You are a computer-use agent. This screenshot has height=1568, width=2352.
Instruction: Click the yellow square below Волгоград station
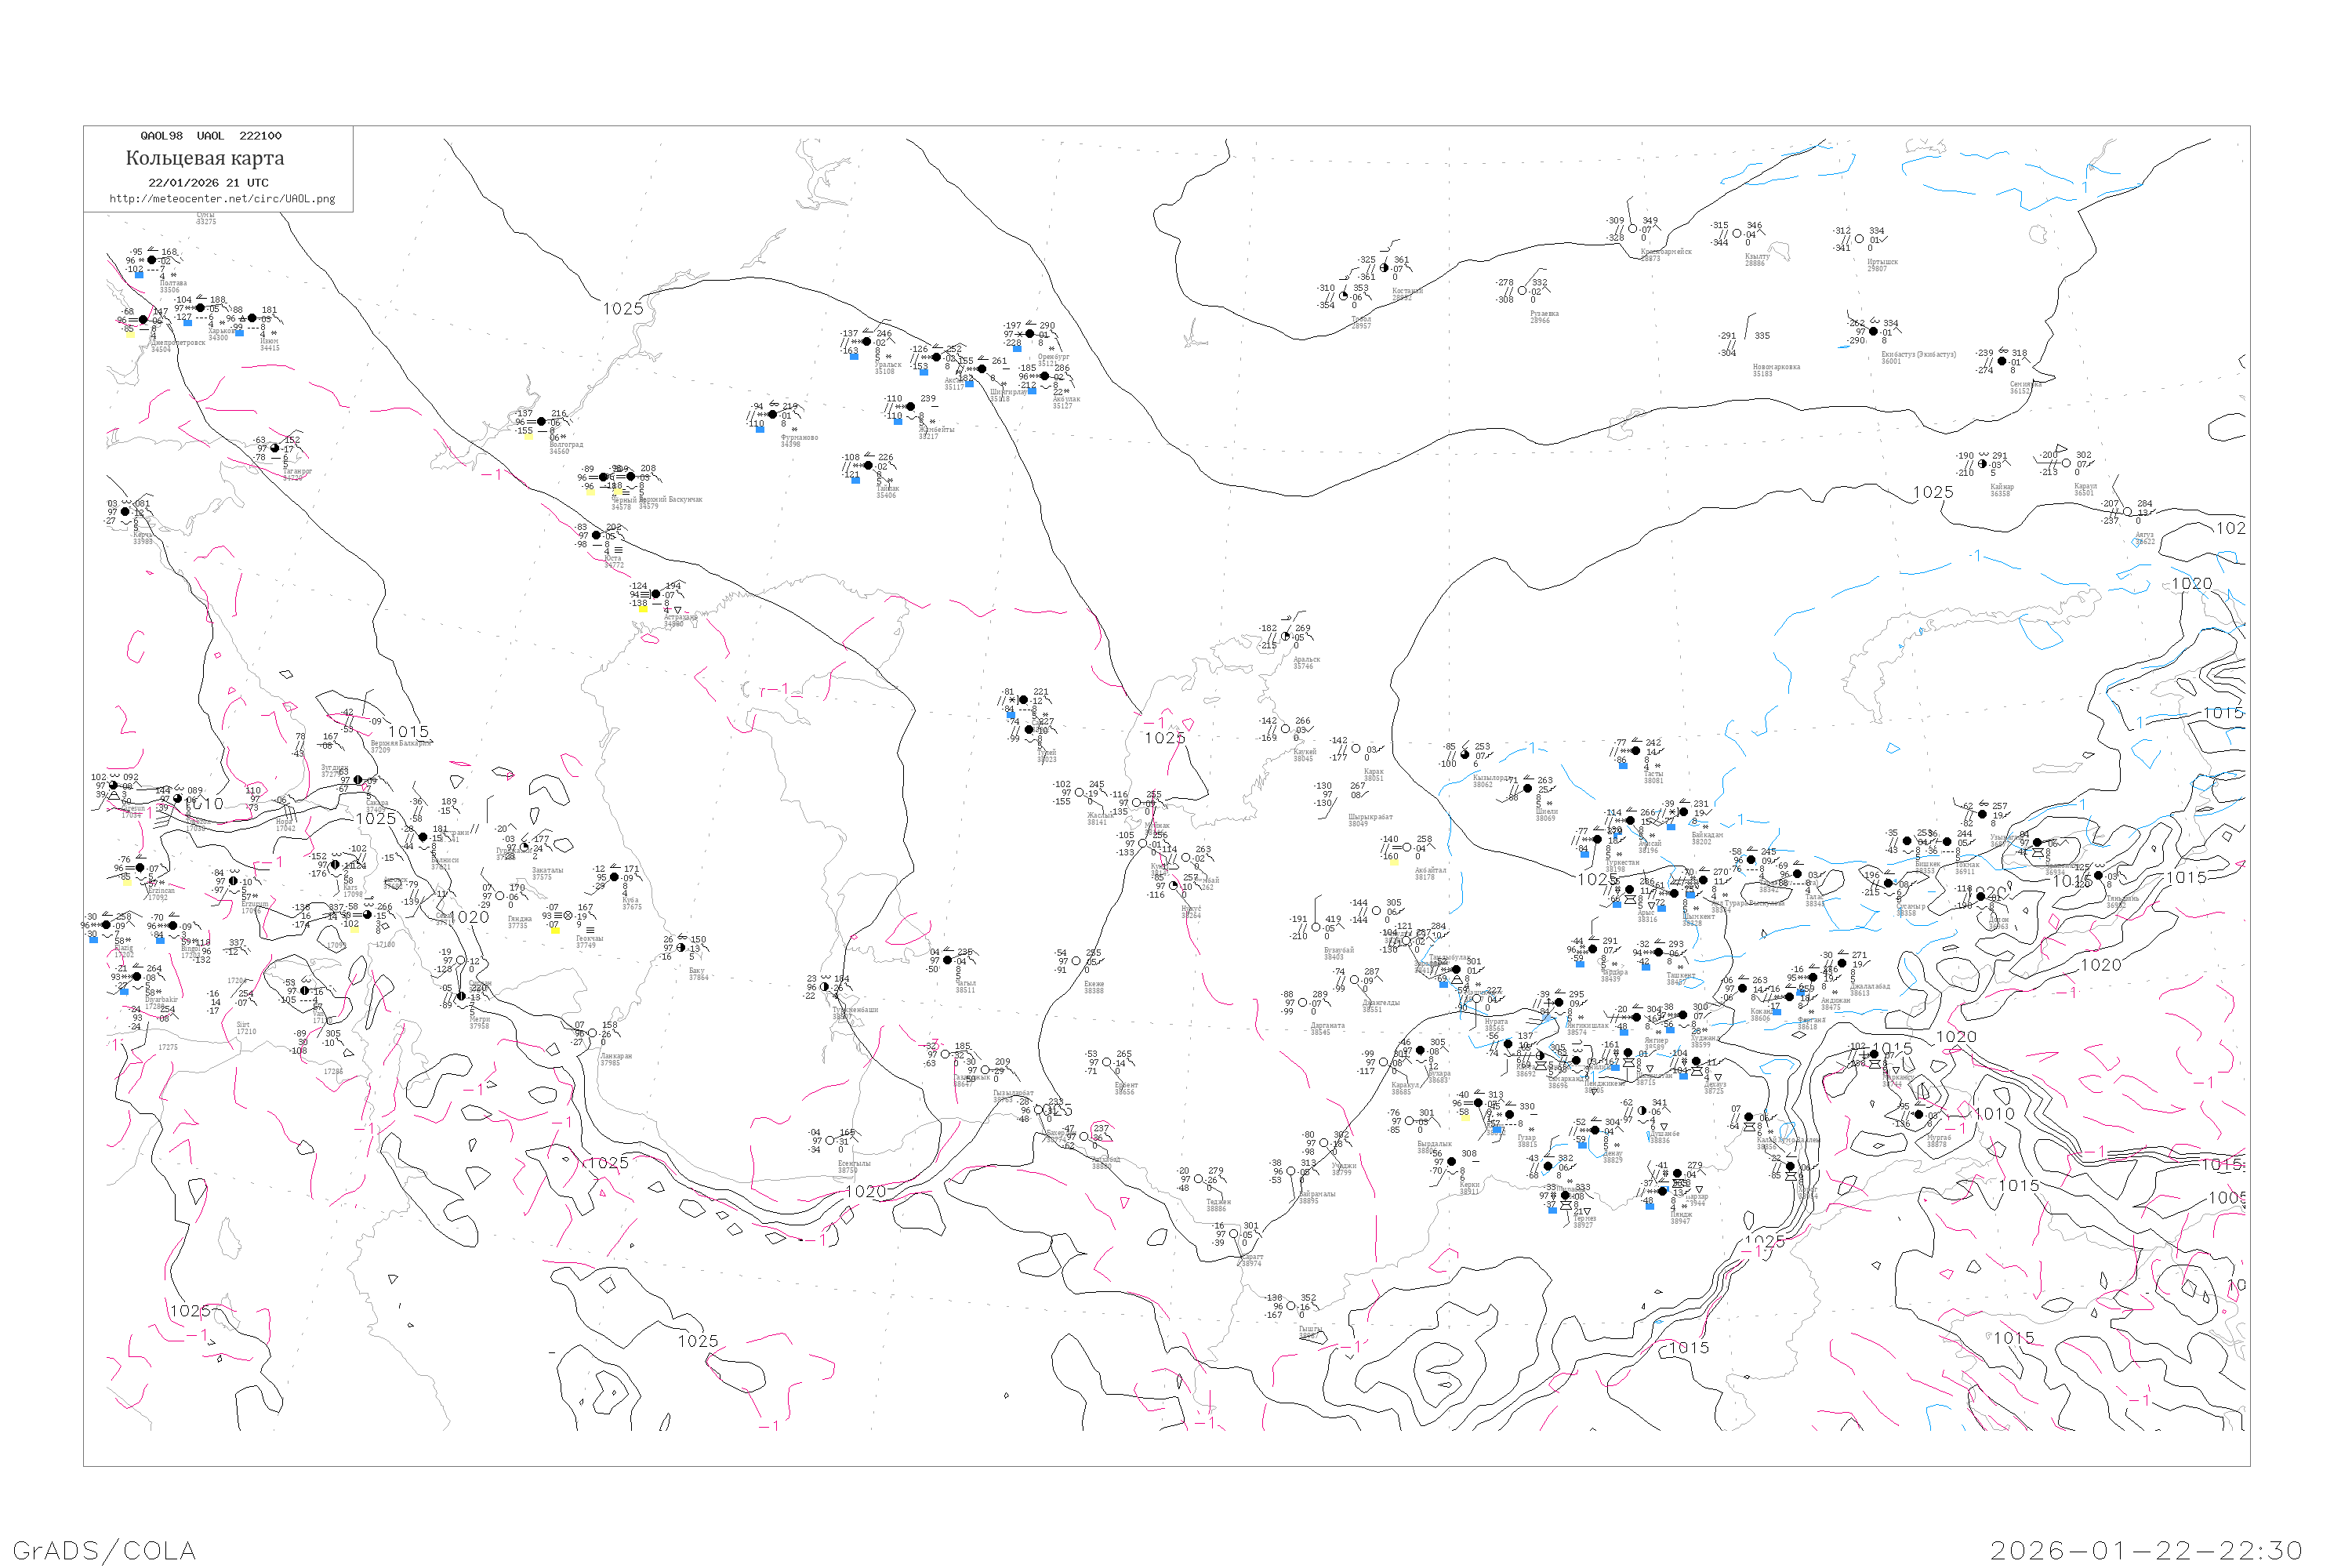[x=528, y=436]
